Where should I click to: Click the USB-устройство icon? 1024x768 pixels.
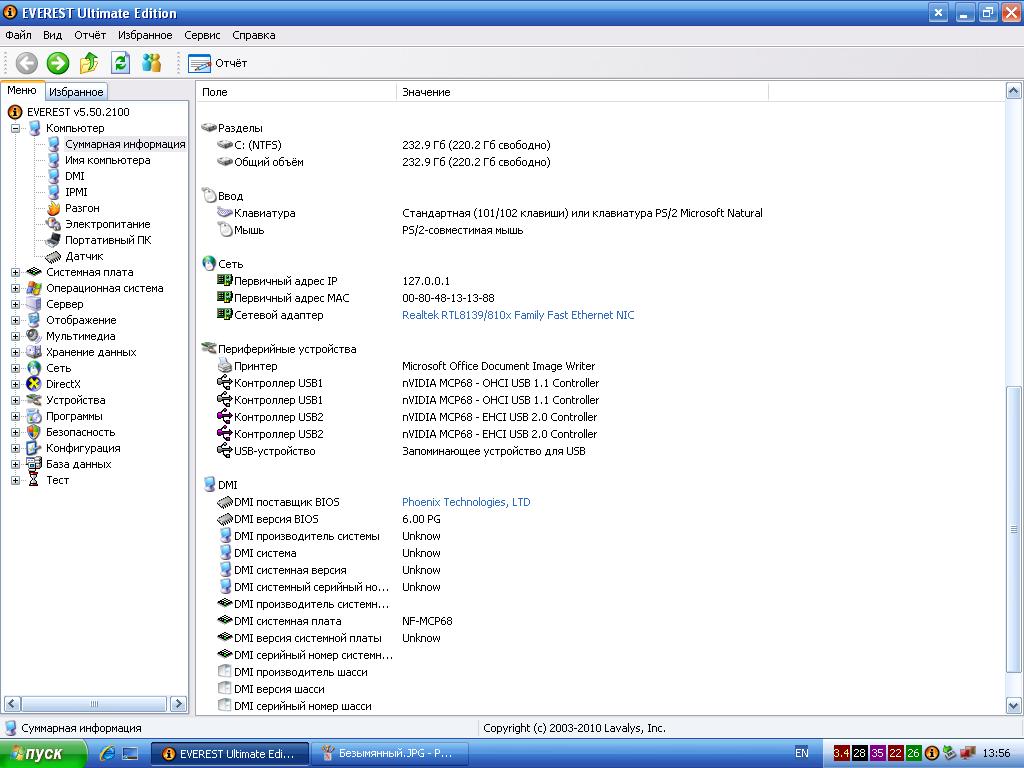[225, 451]
